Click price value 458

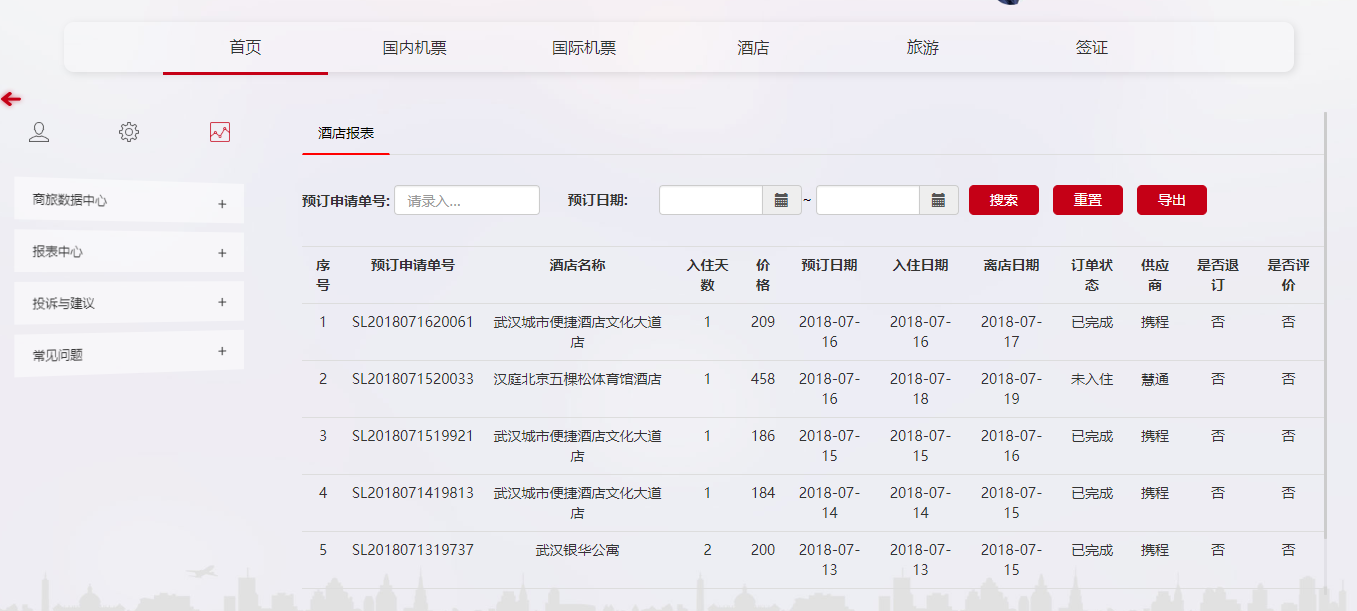[x=763, y=379]
